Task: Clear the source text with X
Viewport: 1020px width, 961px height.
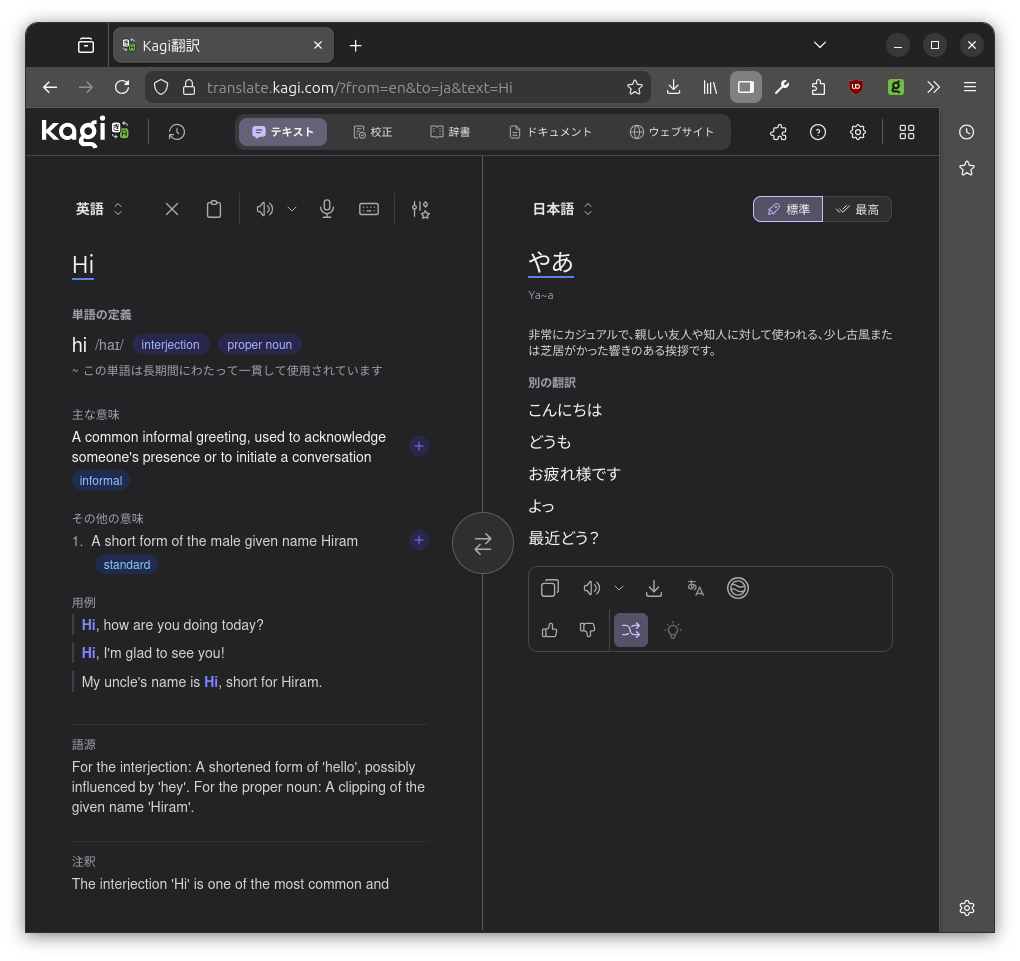Action: click(x=172, y=209)
